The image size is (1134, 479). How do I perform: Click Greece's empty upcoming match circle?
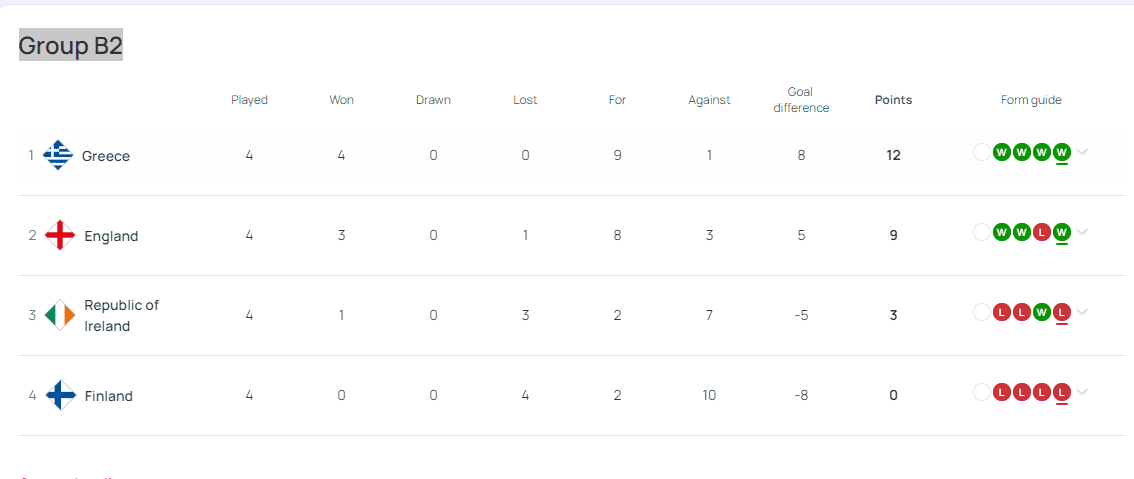click(981, 152)
